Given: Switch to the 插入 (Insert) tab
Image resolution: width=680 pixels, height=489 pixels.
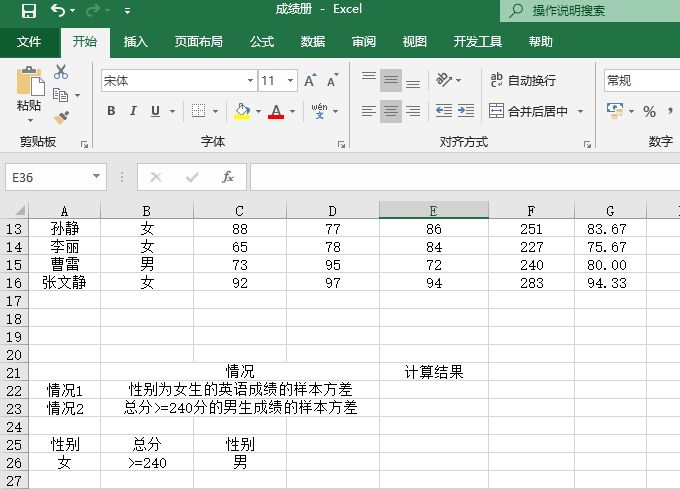Looking at the screenshot, I should click(135, 42).
